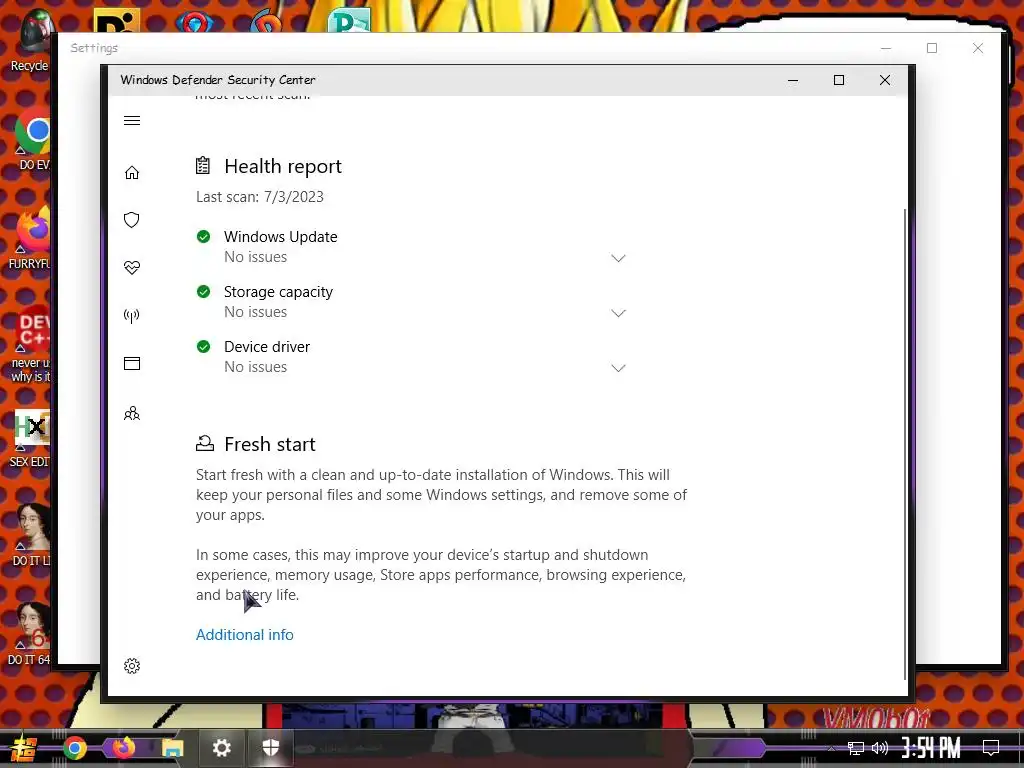Image resolution: width=1024 pixels, height=768 pixels.
Task: Close the Settings window behind
Action: tap(978, 48)
